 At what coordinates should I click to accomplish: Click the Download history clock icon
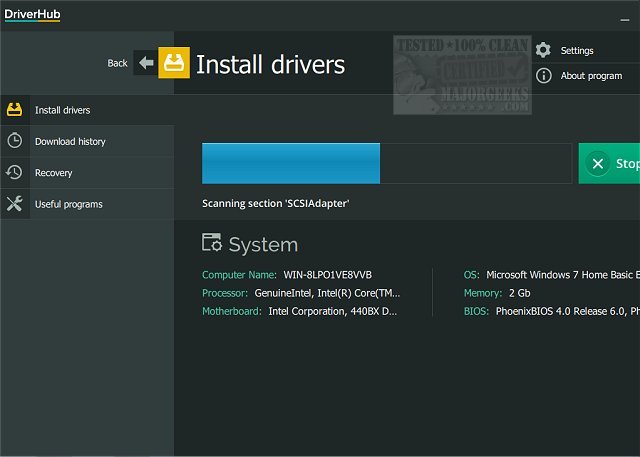(15, 141)
